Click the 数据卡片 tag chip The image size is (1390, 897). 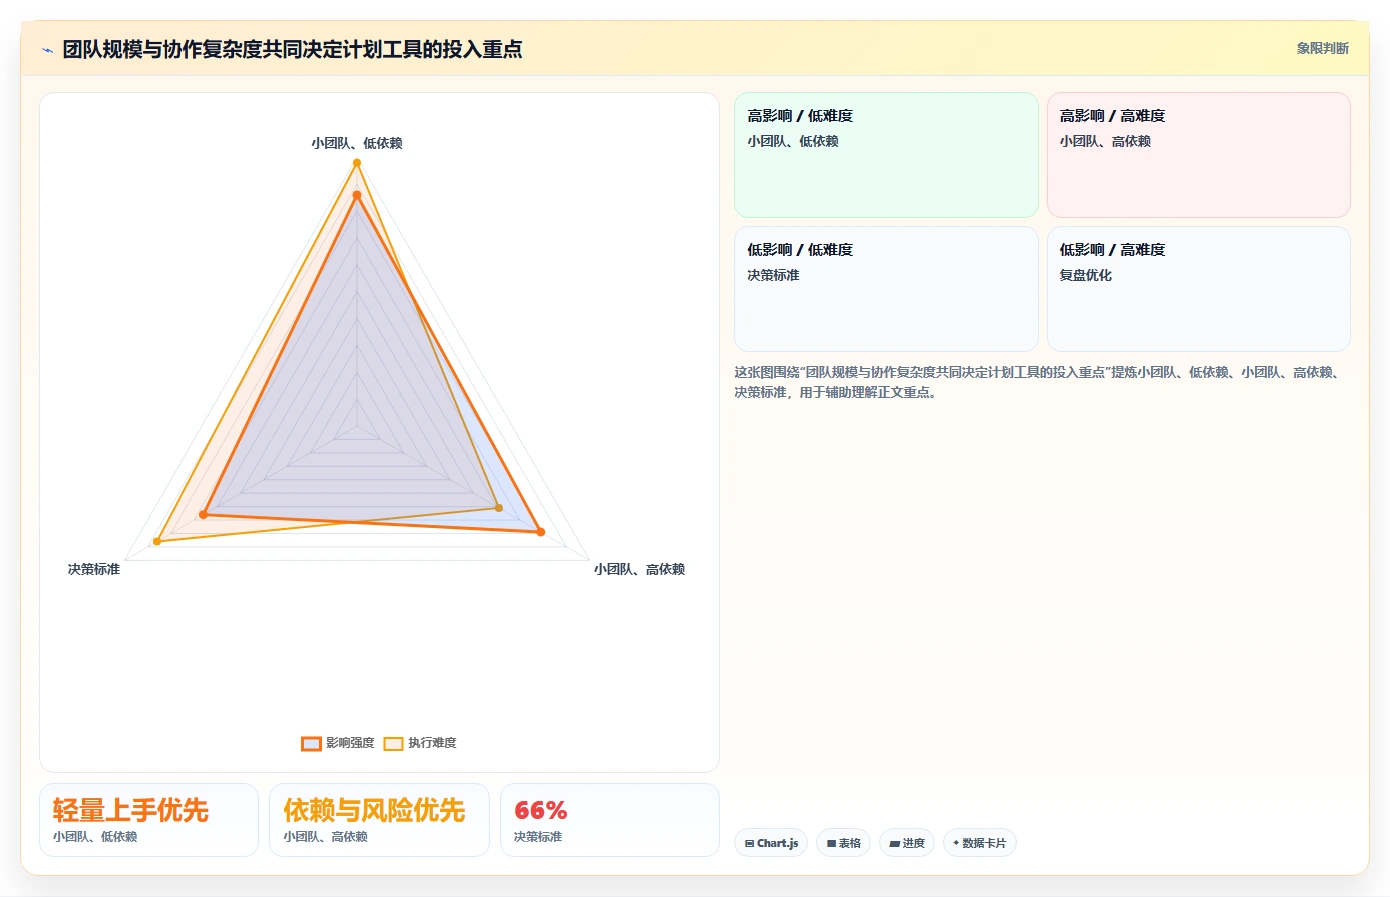coord(980,843)
